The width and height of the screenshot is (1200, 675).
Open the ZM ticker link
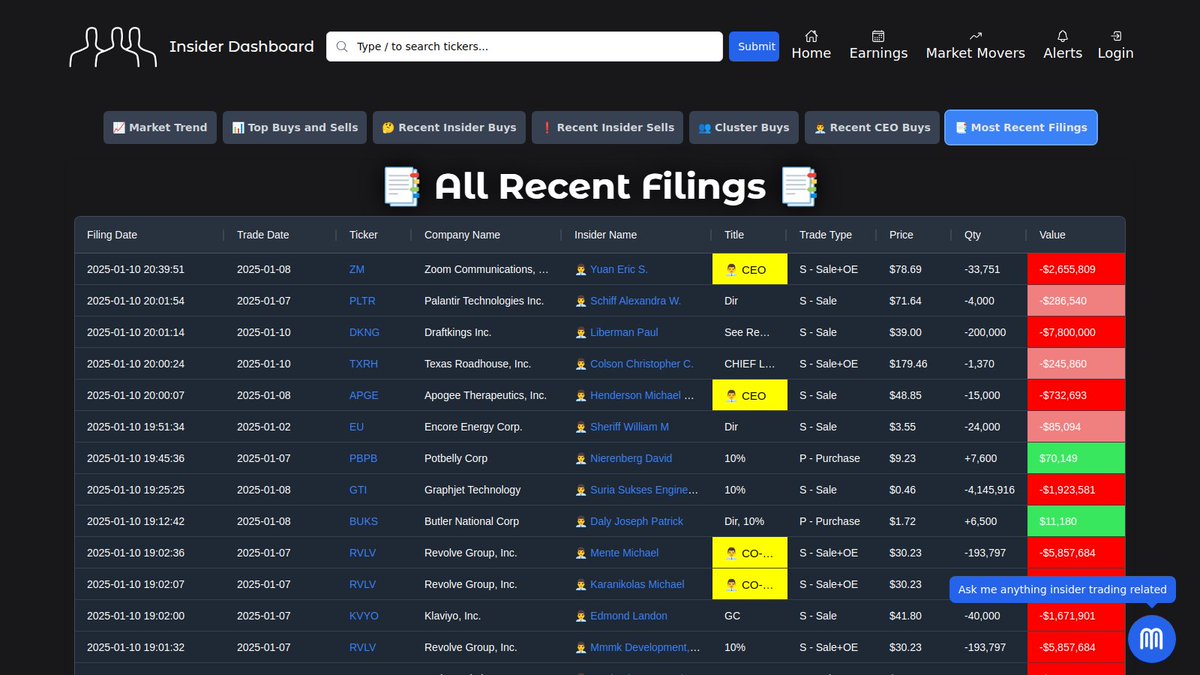coord(357,270)
